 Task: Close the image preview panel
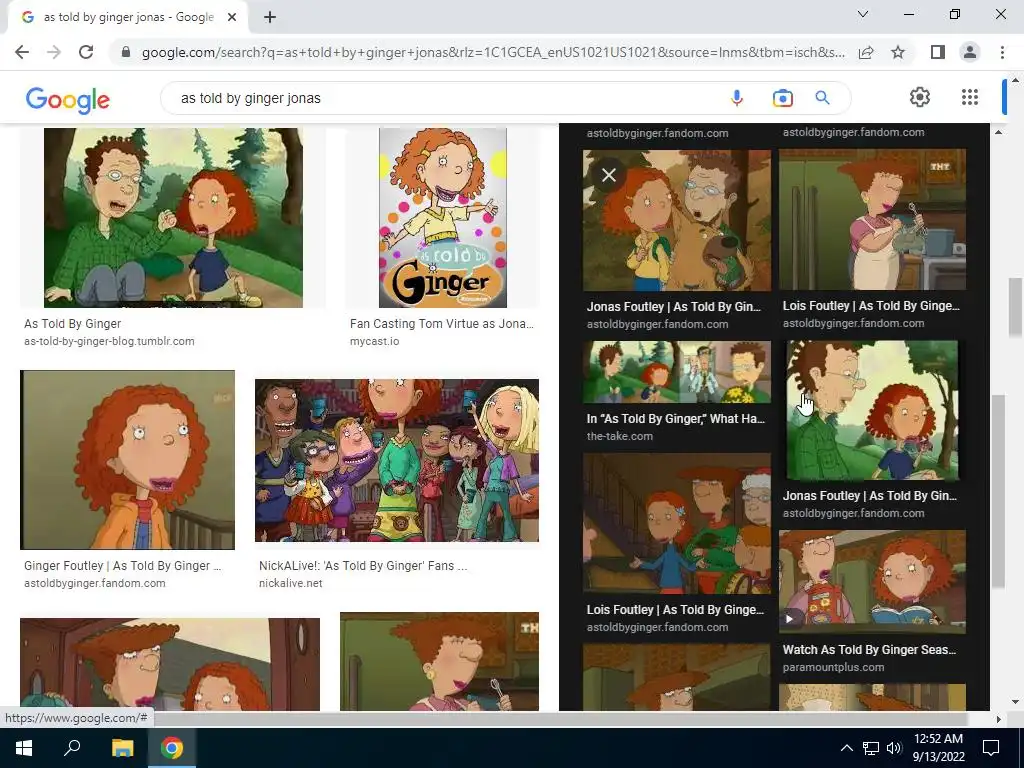pyautogui.click(x=609, y=175)
